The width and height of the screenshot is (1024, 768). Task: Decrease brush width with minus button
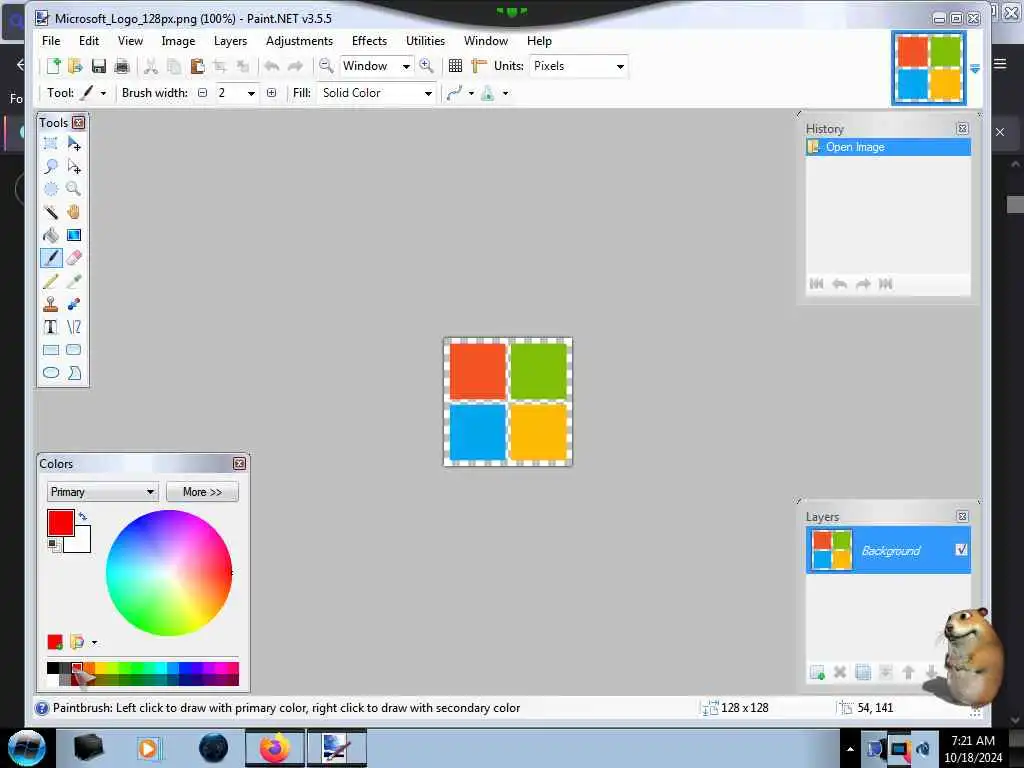click(202, 93)
